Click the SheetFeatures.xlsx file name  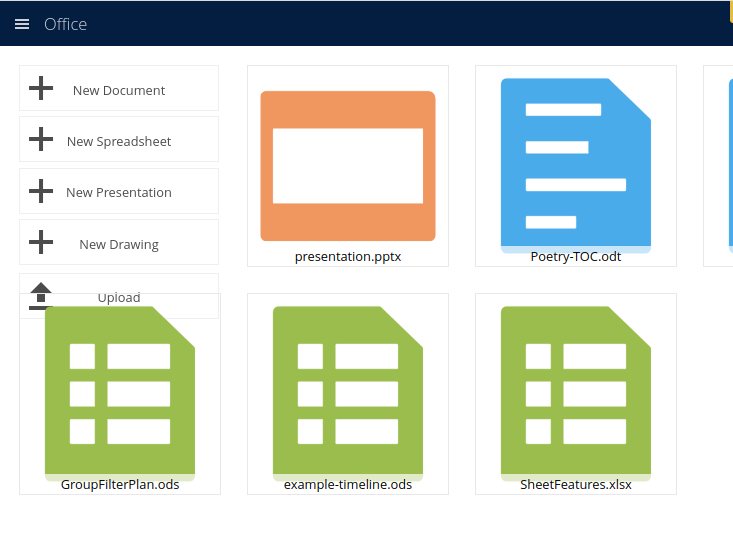click(575, 485)
